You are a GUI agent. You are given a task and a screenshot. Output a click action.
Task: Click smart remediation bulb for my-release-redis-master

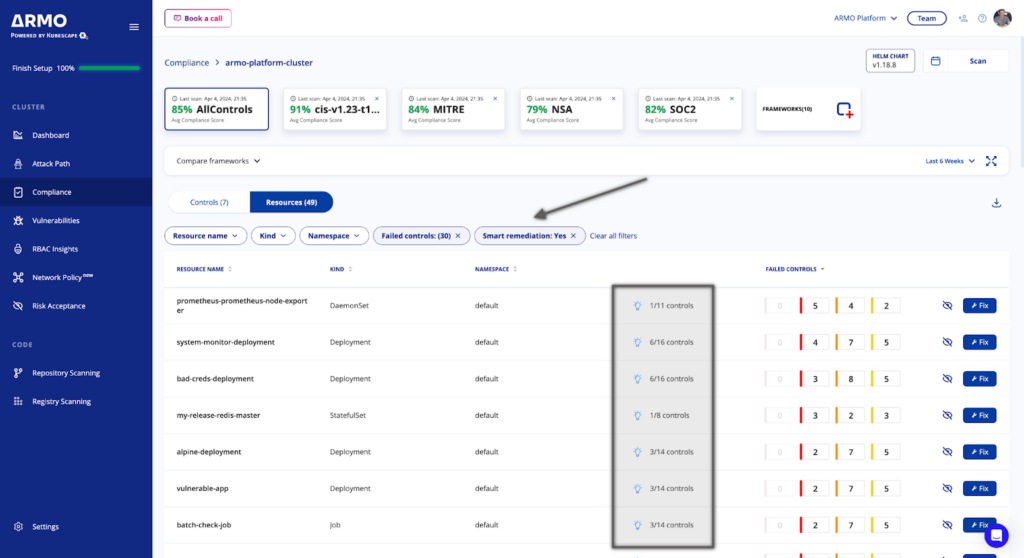pos(637,415)
